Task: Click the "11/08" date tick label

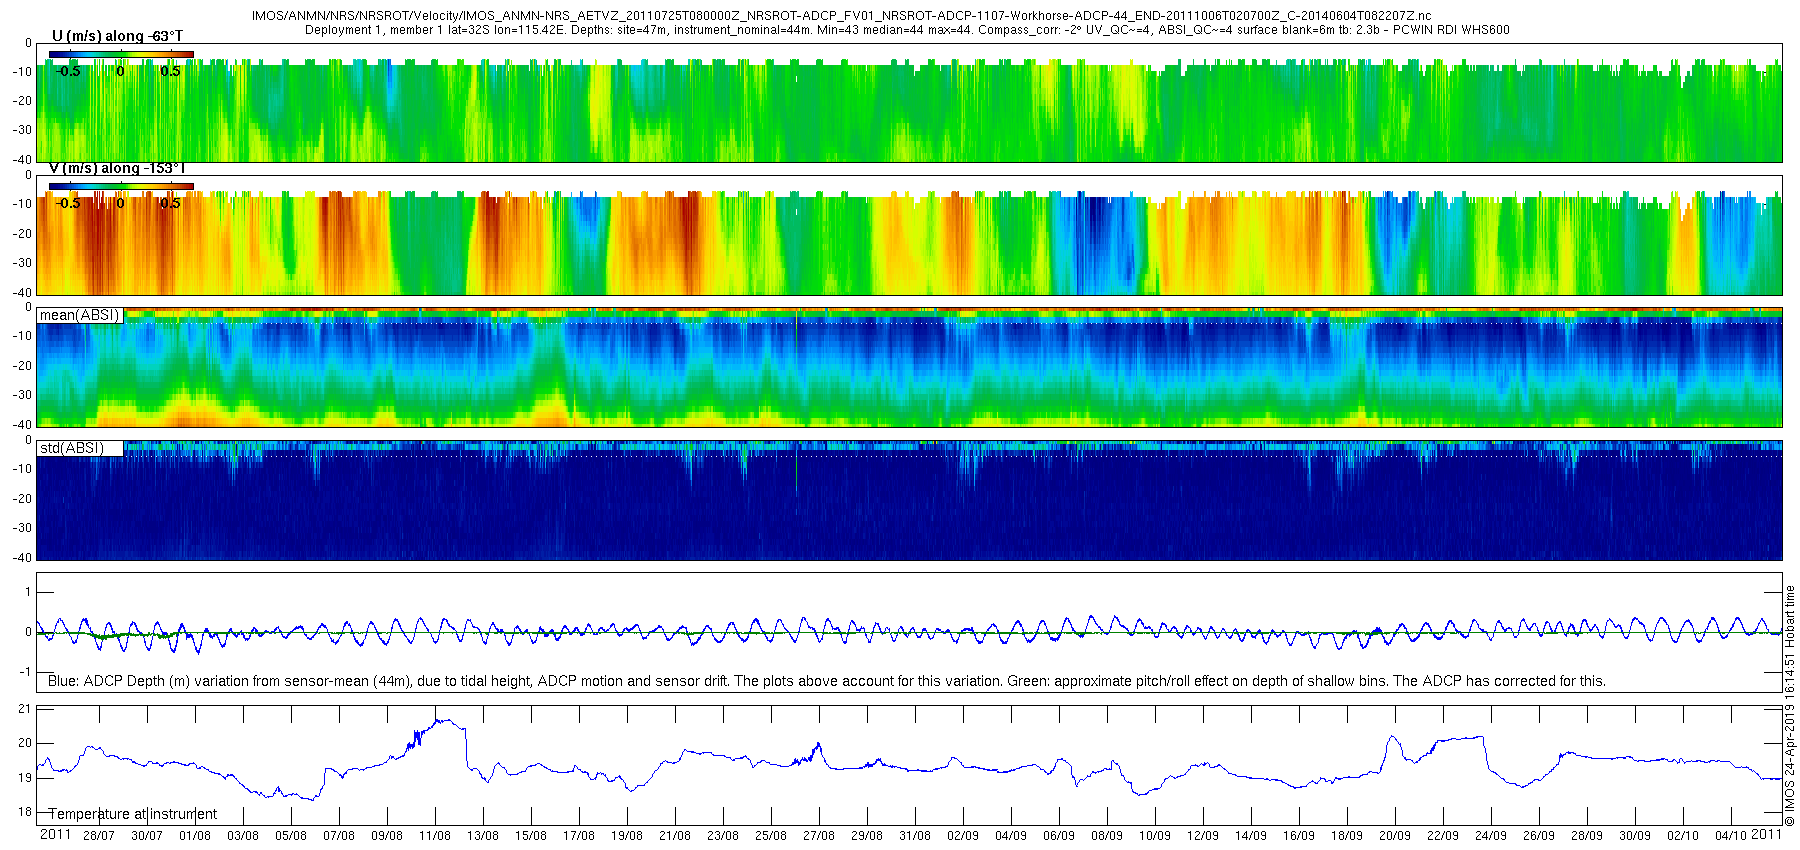Action: point(434,836)
